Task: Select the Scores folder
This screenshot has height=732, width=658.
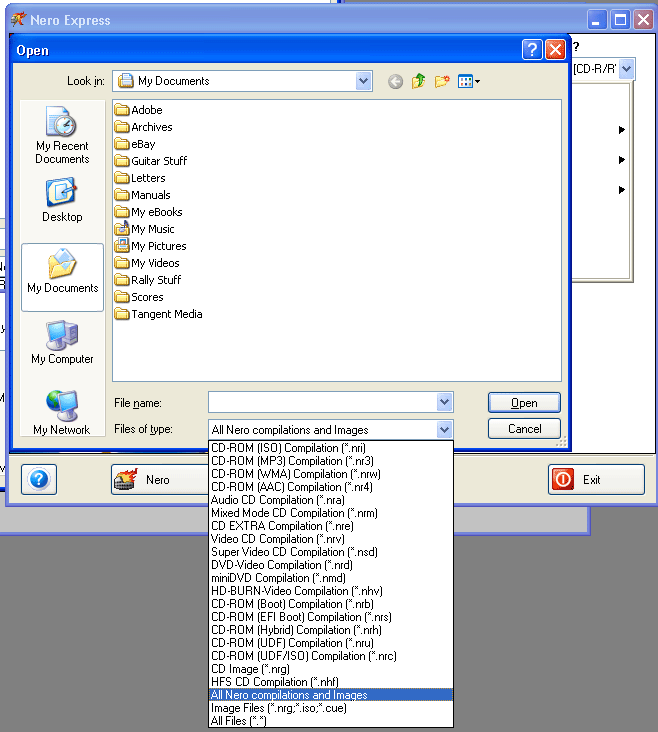Action: [139, 297]
